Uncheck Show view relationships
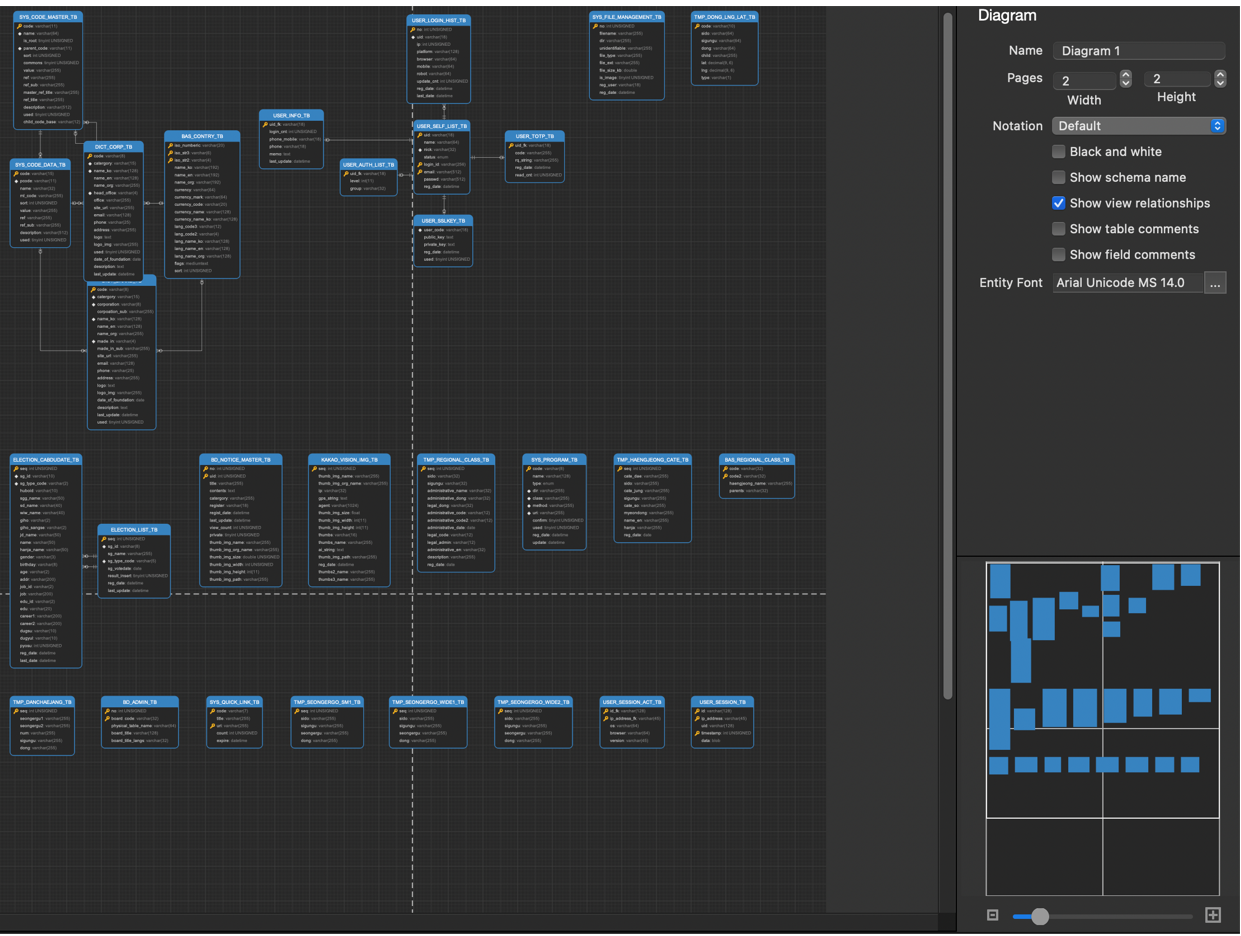1241x936 pixels. point(1058,203)
